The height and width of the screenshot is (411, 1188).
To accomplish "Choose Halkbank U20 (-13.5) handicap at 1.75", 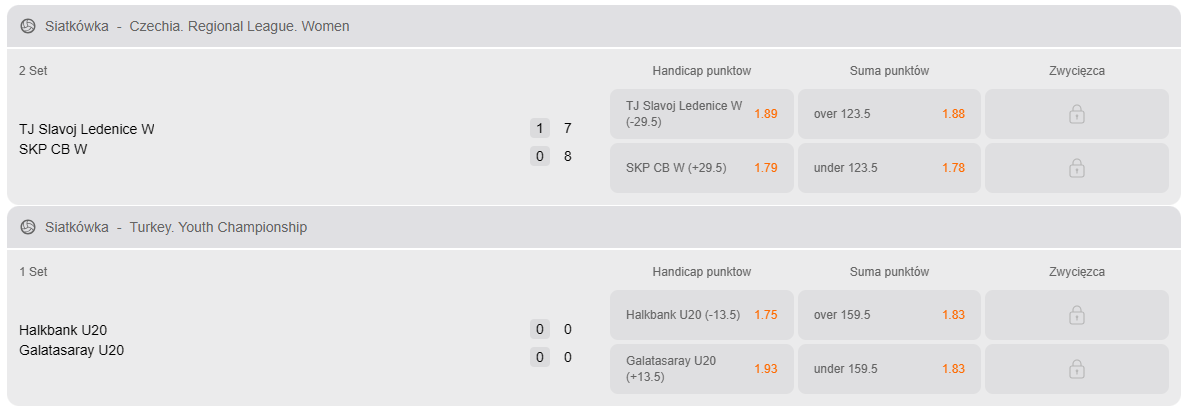I will (x=702, y=315).
